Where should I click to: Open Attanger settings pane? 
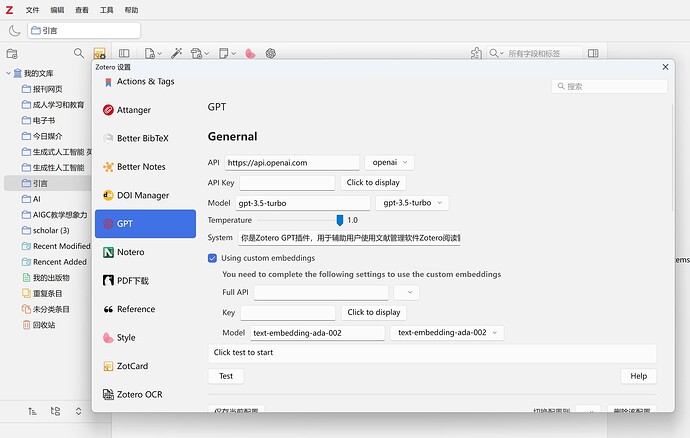click(x=145, y=110)
